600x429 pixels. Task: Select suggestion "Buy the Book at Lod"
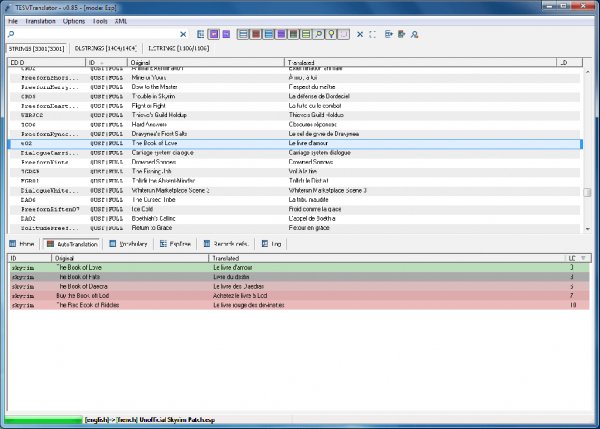[x=298, y=296]
